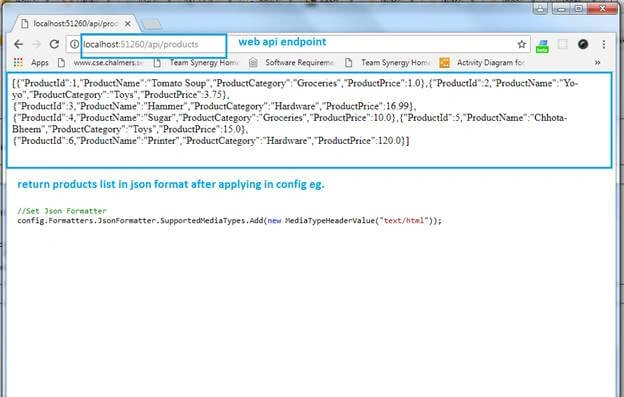Open the green beta extension icon

click(542, 45)
